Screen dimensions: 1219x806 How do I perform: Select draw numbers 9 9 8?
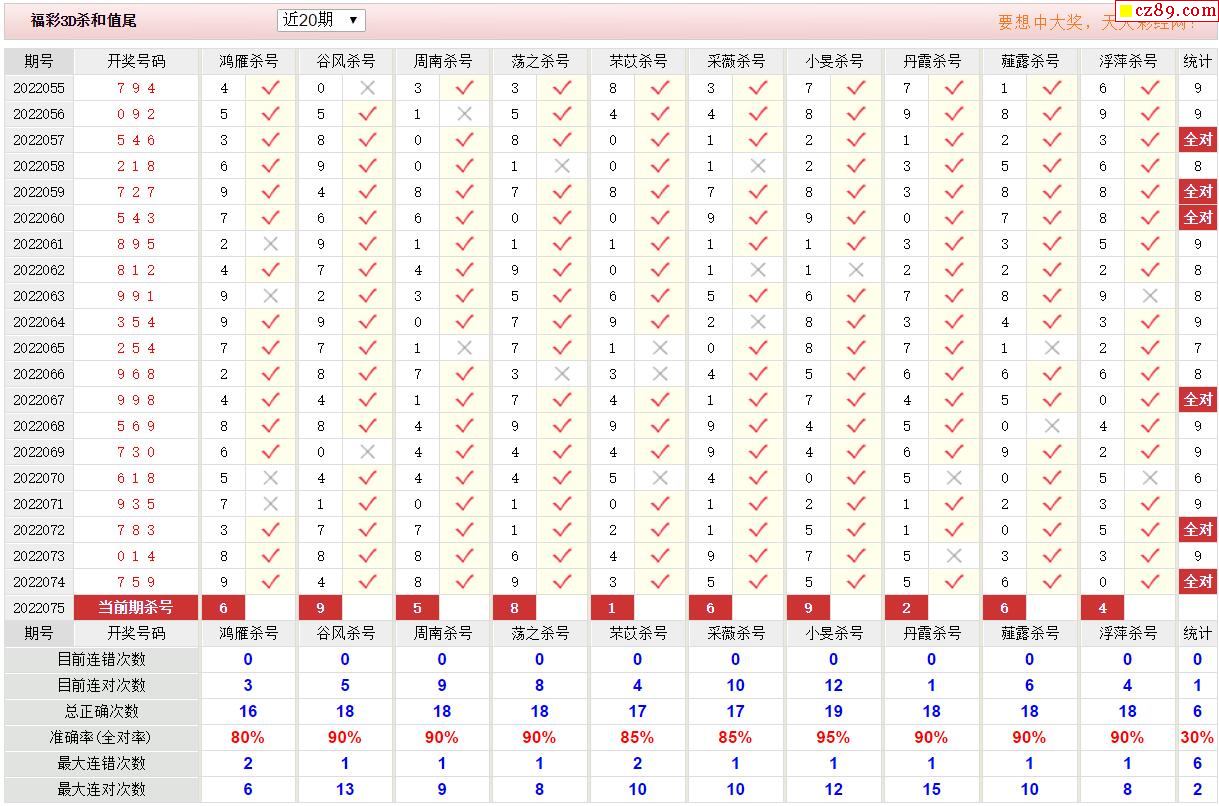(x=136, y=400)
